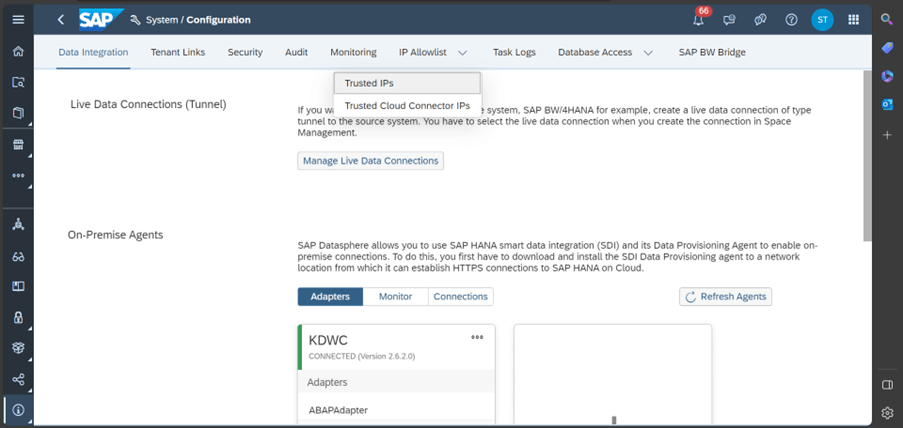Switch to Tenant Links tab
The image size is (903, 428).
point(178,52)
